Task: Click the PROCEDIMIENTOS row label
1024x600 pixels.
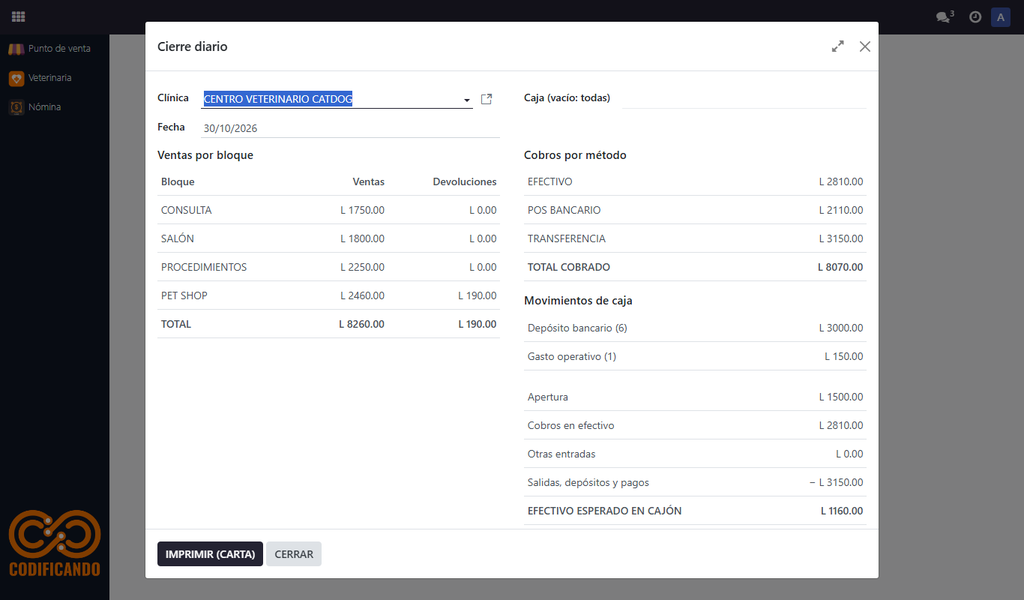Action: click(x=204, y=267)
